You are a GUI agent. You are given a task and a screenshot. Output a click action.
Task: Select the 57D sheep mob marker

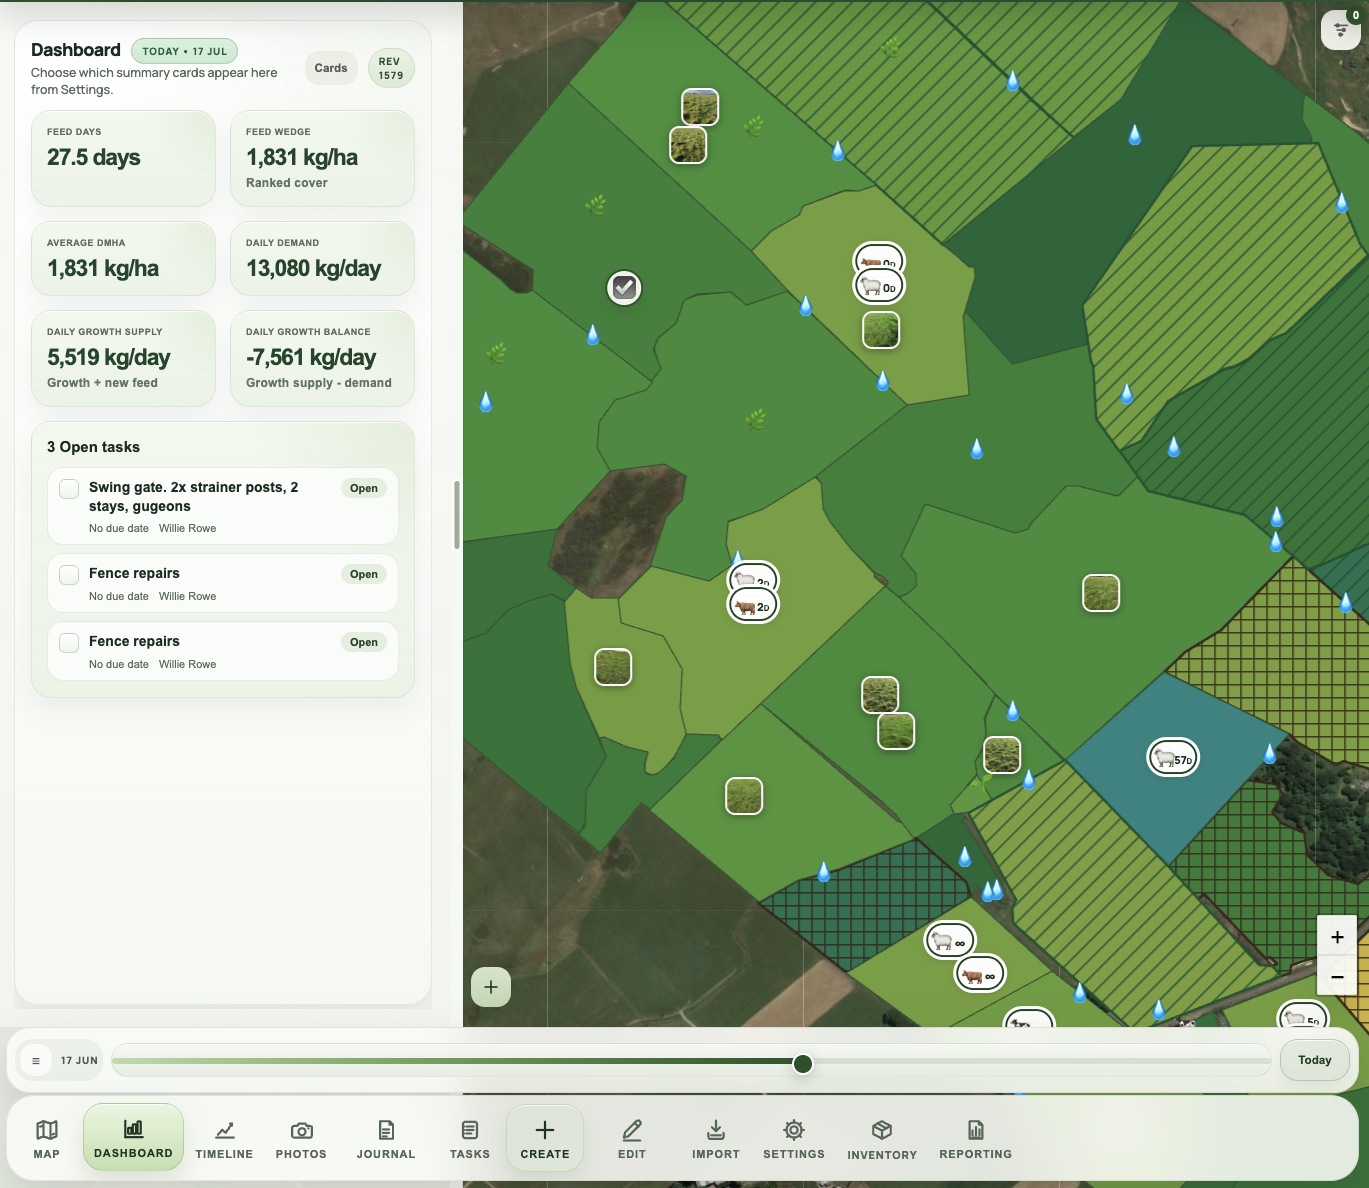tap(1172, 758)
